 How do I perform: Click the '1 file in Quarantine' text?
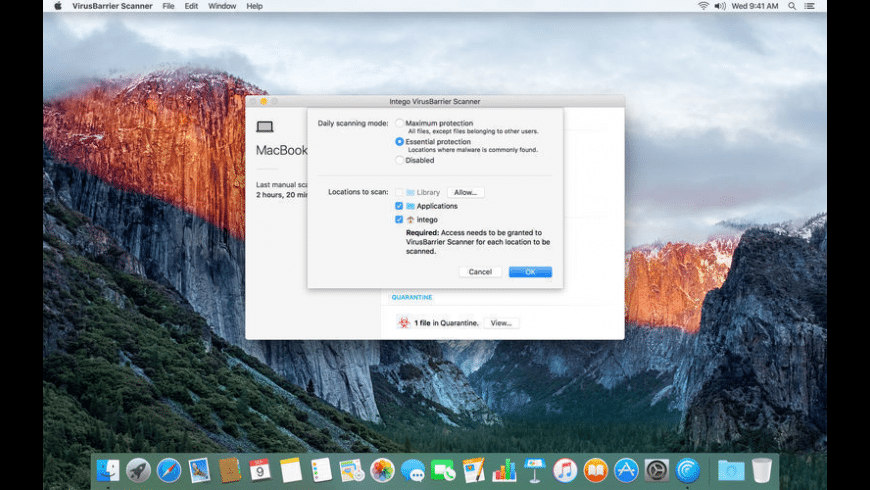[446, 323]
